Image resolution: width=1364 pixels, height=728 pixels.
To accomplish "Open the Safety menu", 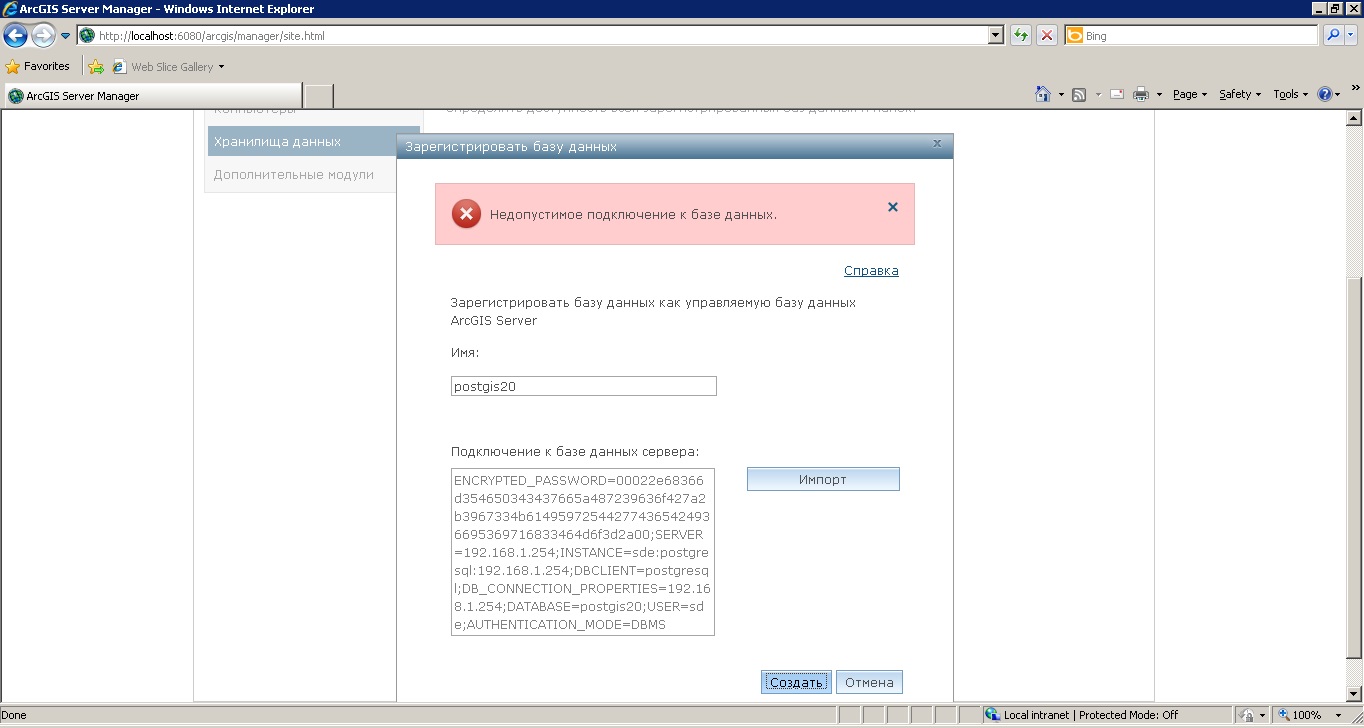I will 1240,94.
